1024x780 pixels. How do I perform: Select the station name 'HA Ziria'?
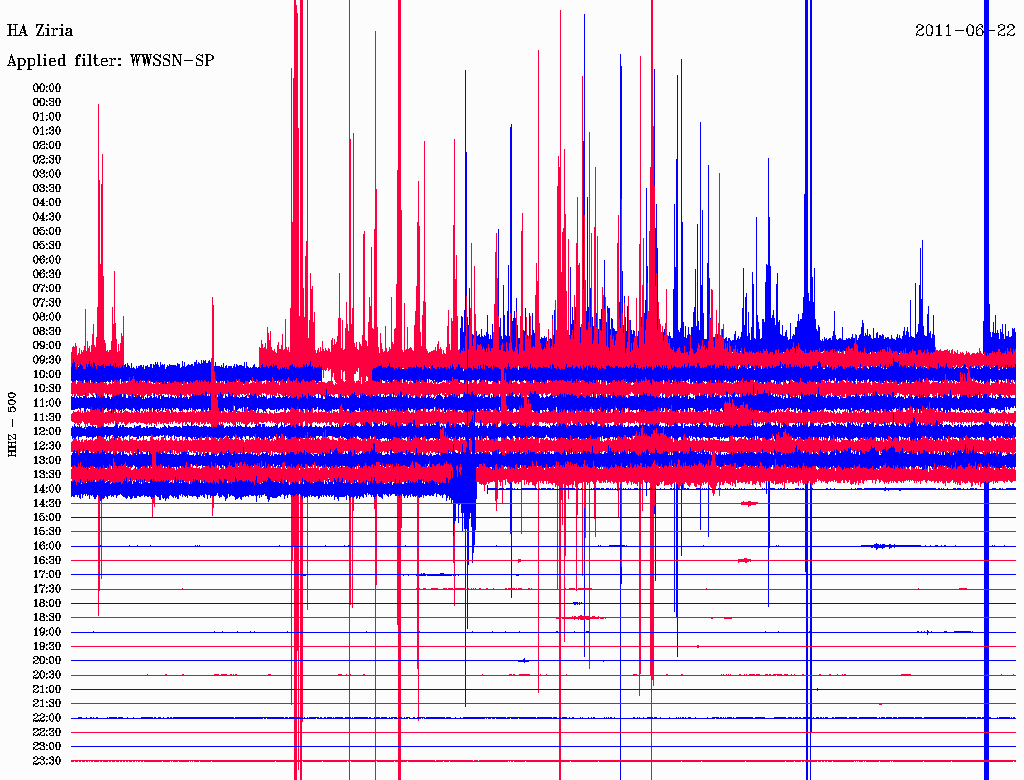40,31
